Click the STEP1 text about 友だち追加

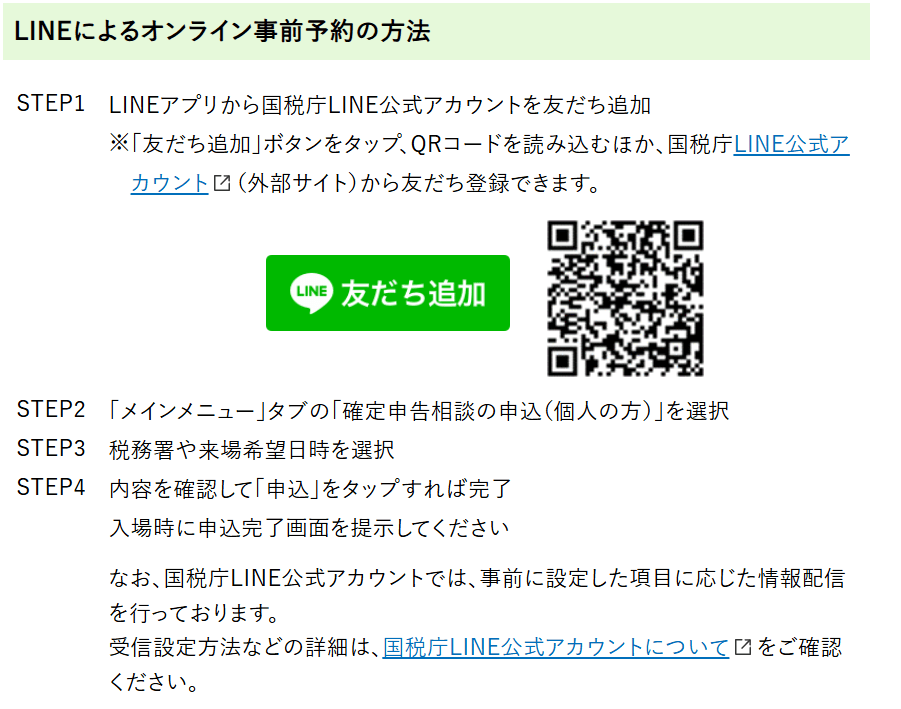pos(380,105)
